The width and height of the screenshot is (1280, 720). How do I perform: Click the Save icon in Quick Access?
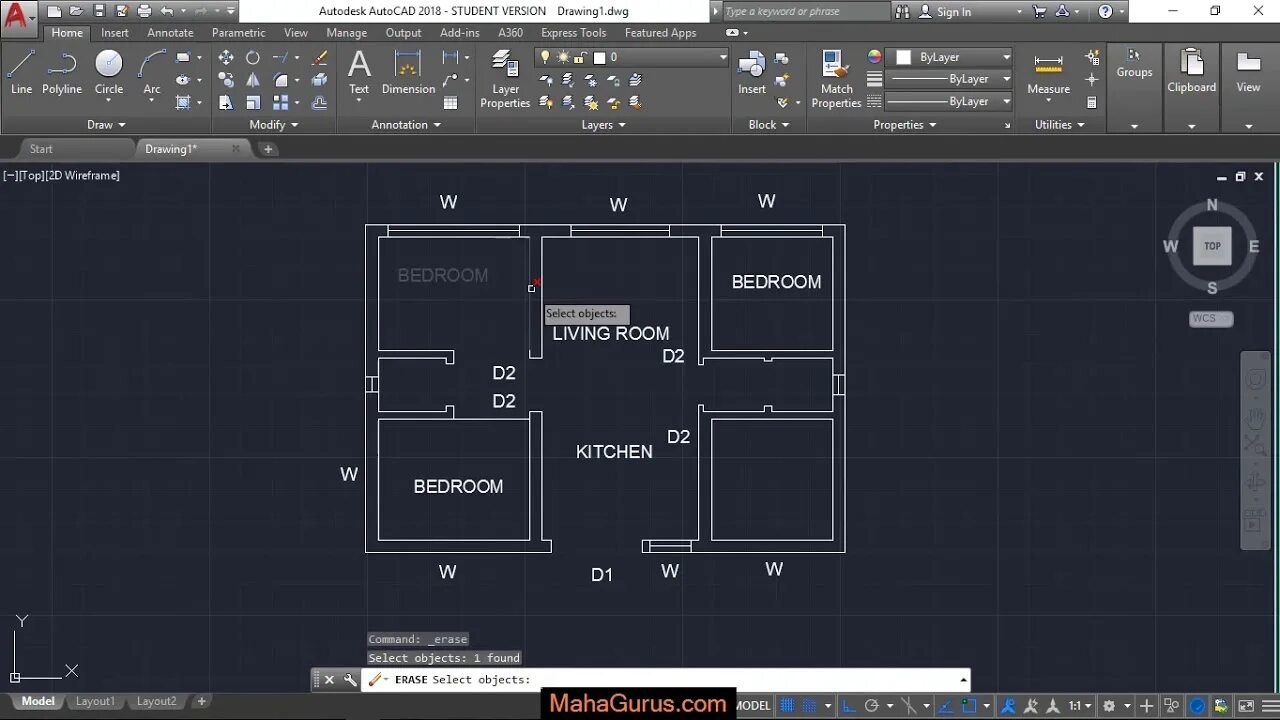(x=99, y=11)
